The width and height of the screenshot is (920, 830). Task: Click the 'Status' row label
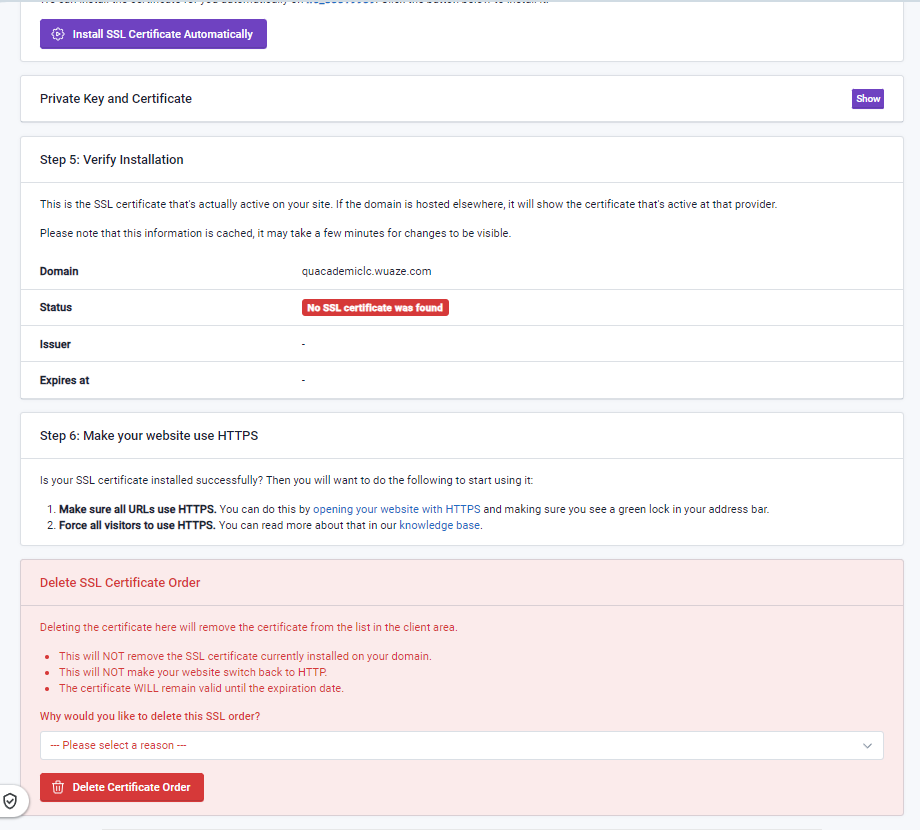point(56,308)
